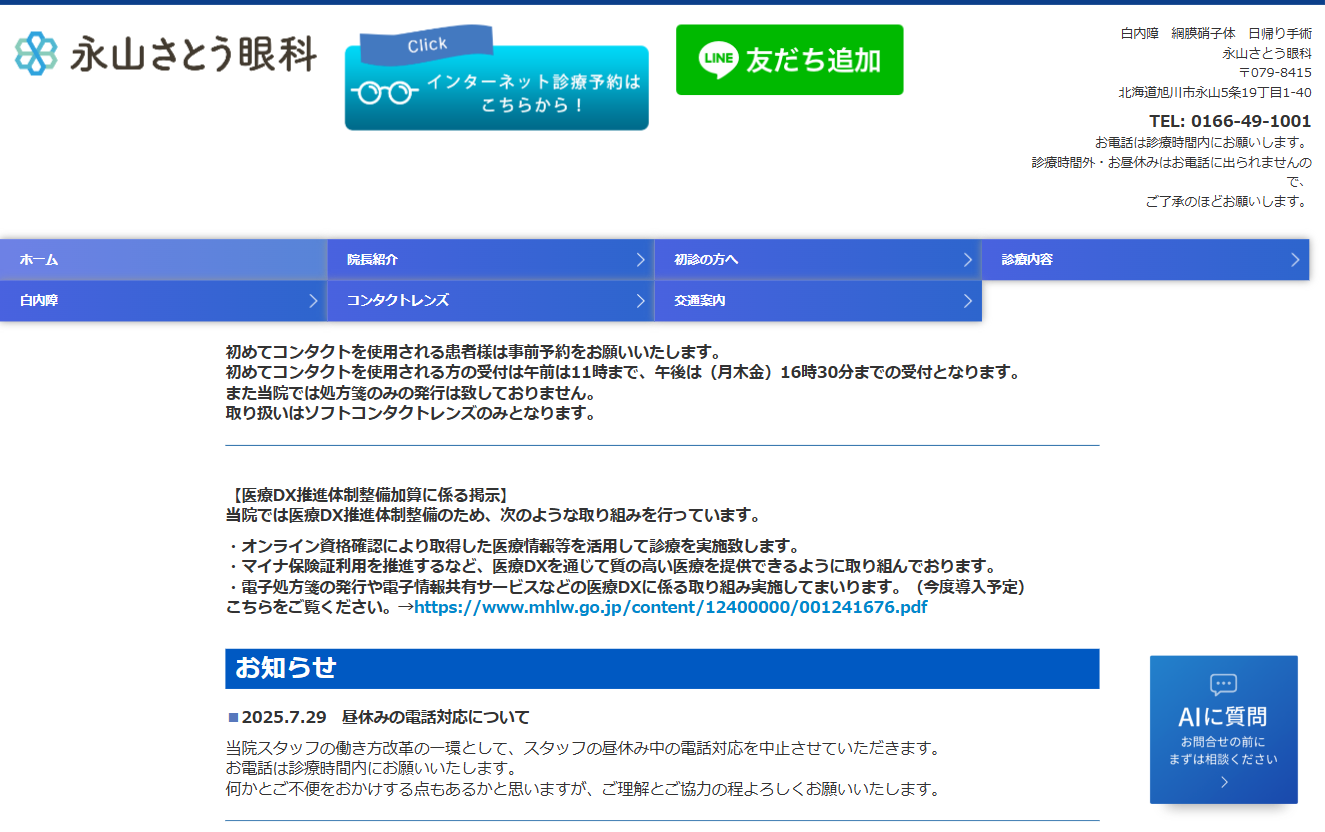Click the LINE speech bubble icon

[718, 60]
